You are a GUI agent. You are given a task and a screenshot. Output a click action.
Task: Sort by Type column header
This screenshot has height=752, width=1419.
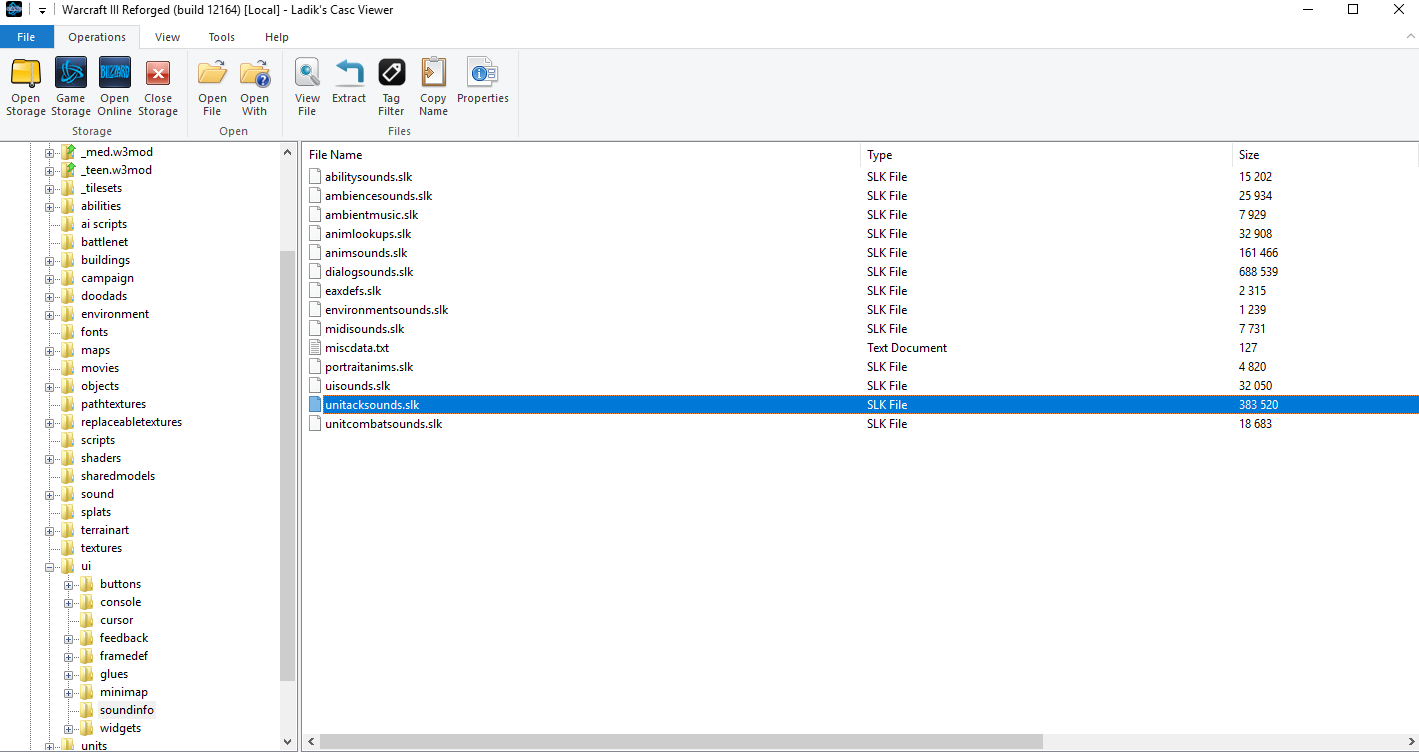pos(1046,155)
